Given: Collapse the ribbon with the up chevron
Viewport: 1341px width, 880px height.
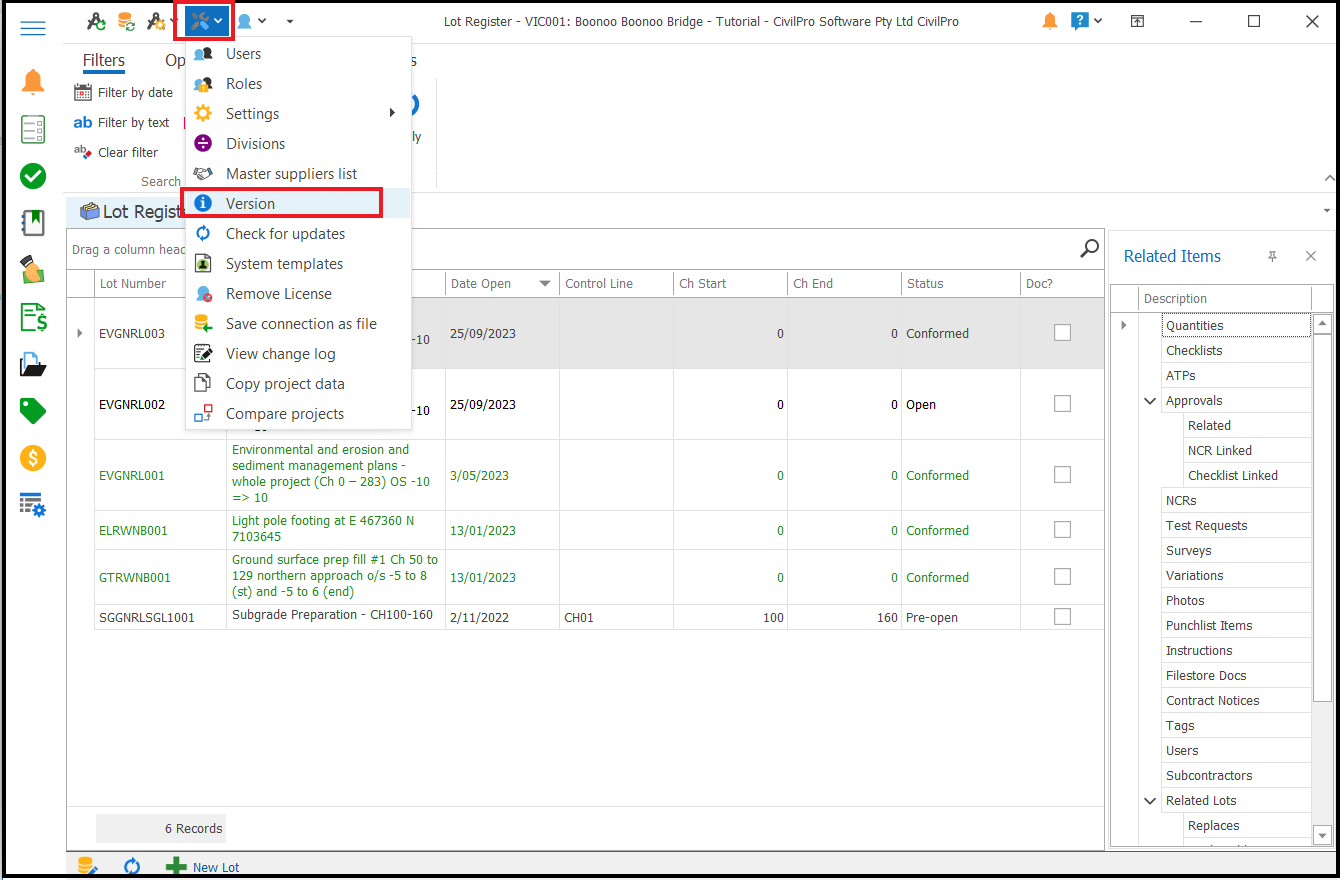Looking at the screenshot, I should click(x=1328, y=178).
